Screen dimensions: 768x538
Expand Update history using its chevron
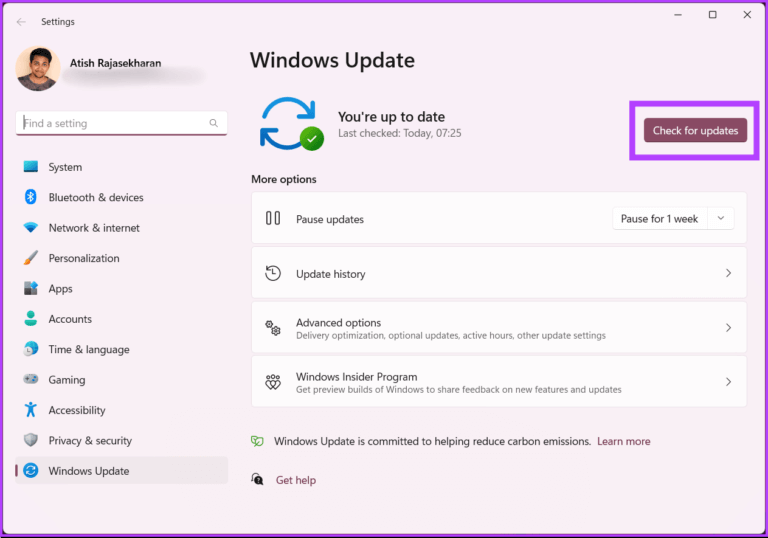point(728,273)
